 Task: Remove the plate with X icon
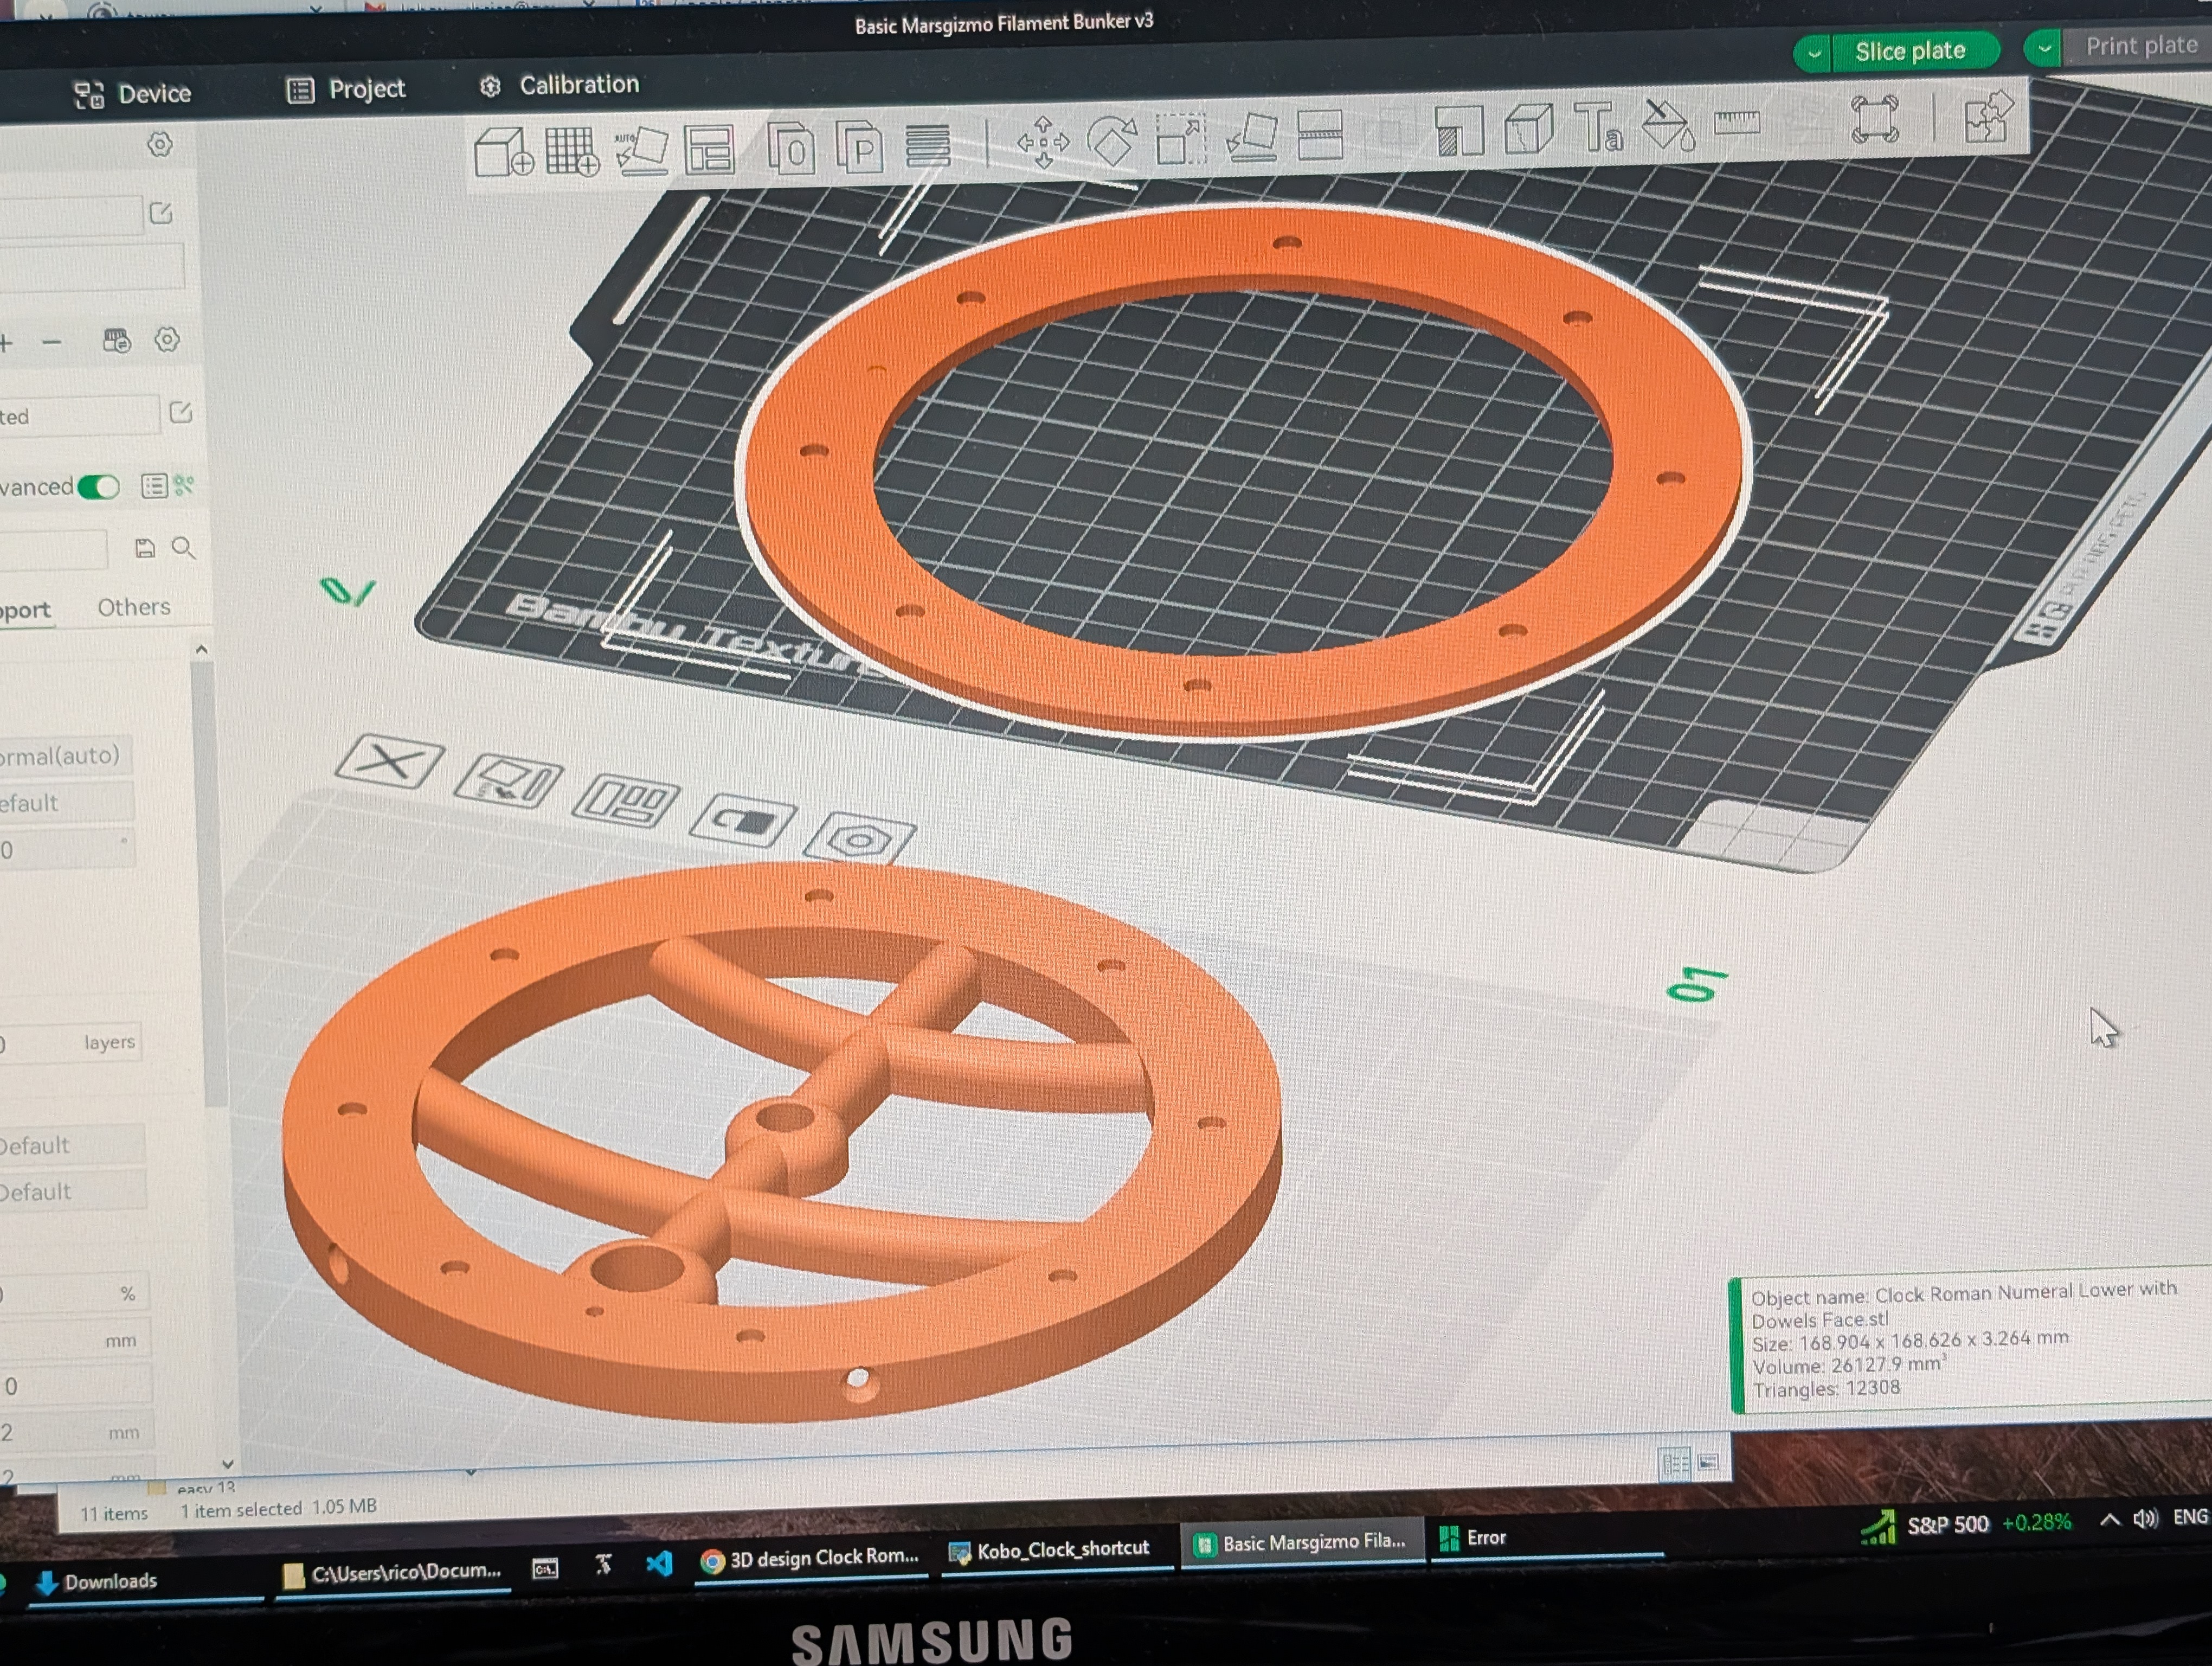(389, 763)
